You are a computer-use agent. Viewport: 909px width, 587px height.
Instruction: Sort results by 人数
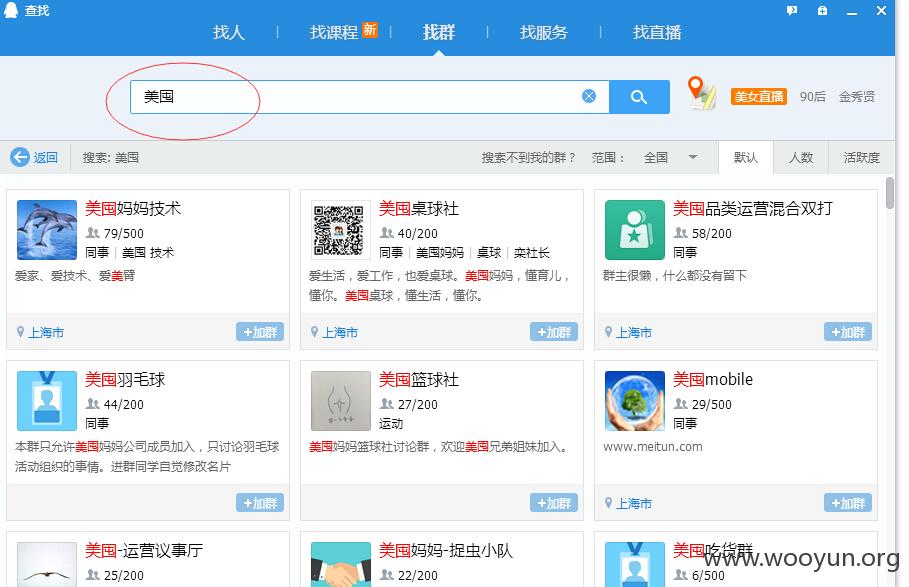pos(801,157)
